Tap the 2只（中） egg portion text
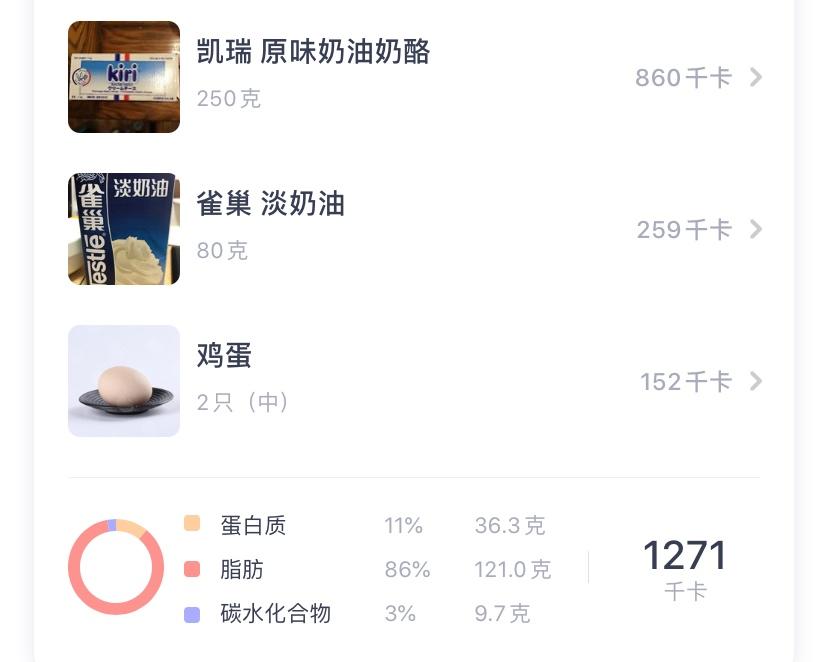Screen dimensions: 828x662 (243, 403)
